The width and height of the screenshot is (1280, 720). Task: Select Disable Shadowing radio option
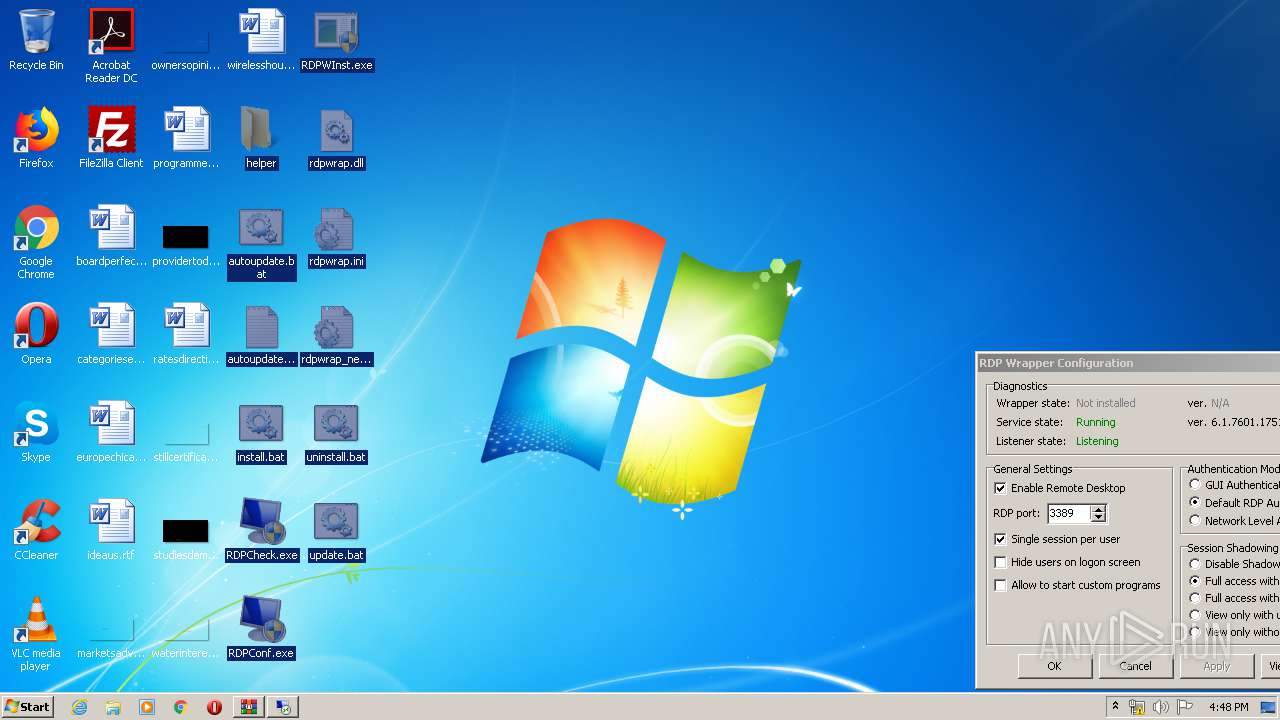(1195, 564)
